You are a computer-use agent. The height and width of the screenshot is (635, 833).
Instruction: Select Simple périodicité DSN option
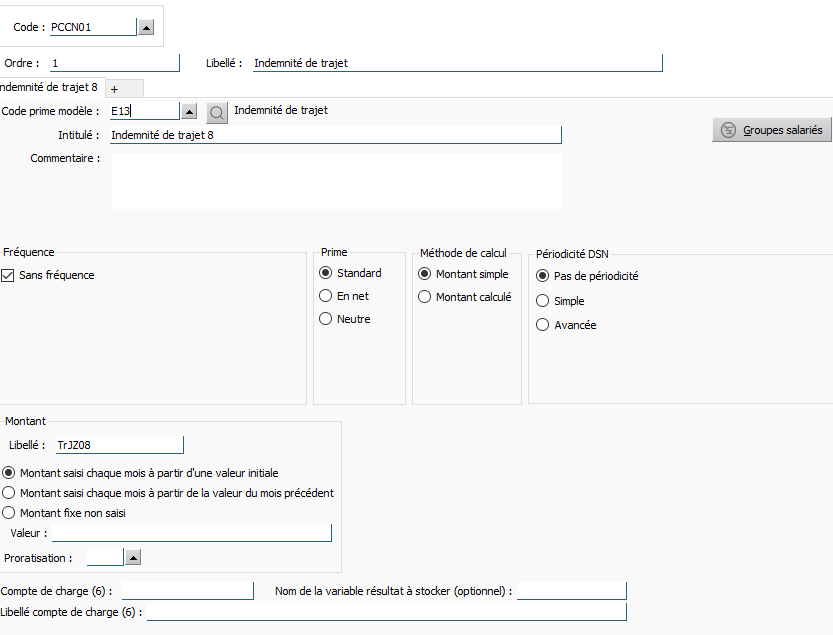click(542, 301)
